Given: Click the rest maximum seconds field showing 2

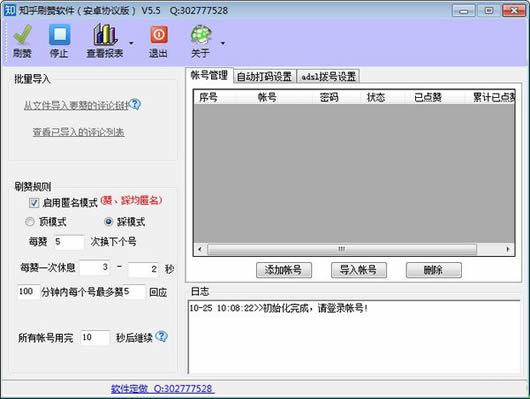Looking at the screenshot, I should point(143,269).
